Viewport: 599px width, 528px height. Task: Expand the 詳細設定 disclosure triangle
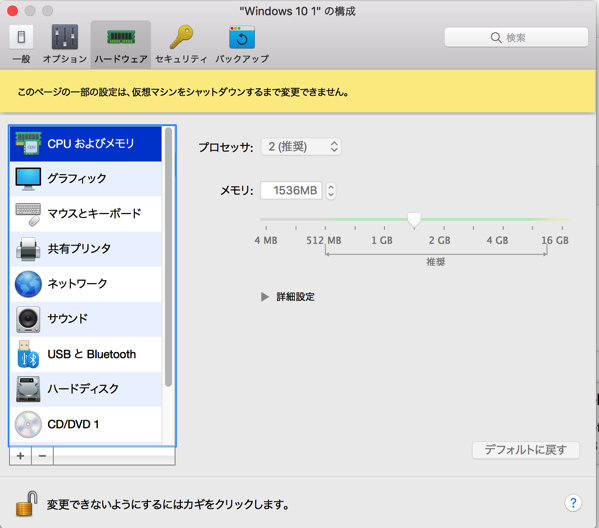(265, 297)
